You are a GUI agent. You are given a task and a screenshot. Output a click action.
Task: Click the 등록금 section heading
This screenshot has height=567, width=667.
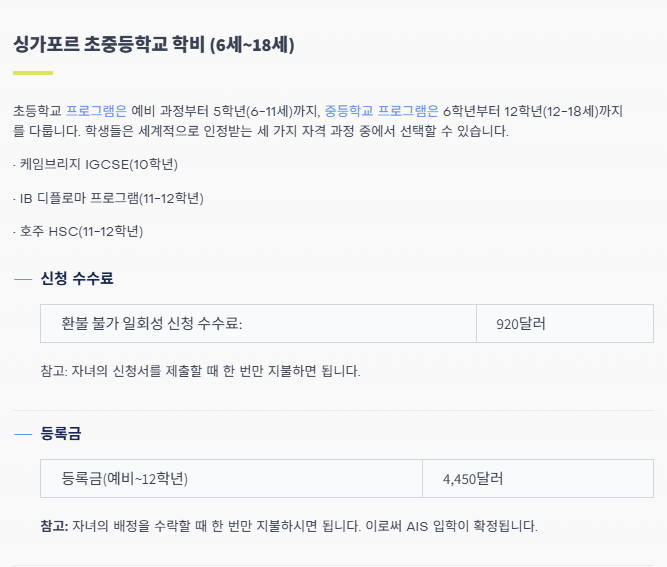coord(62,434)
